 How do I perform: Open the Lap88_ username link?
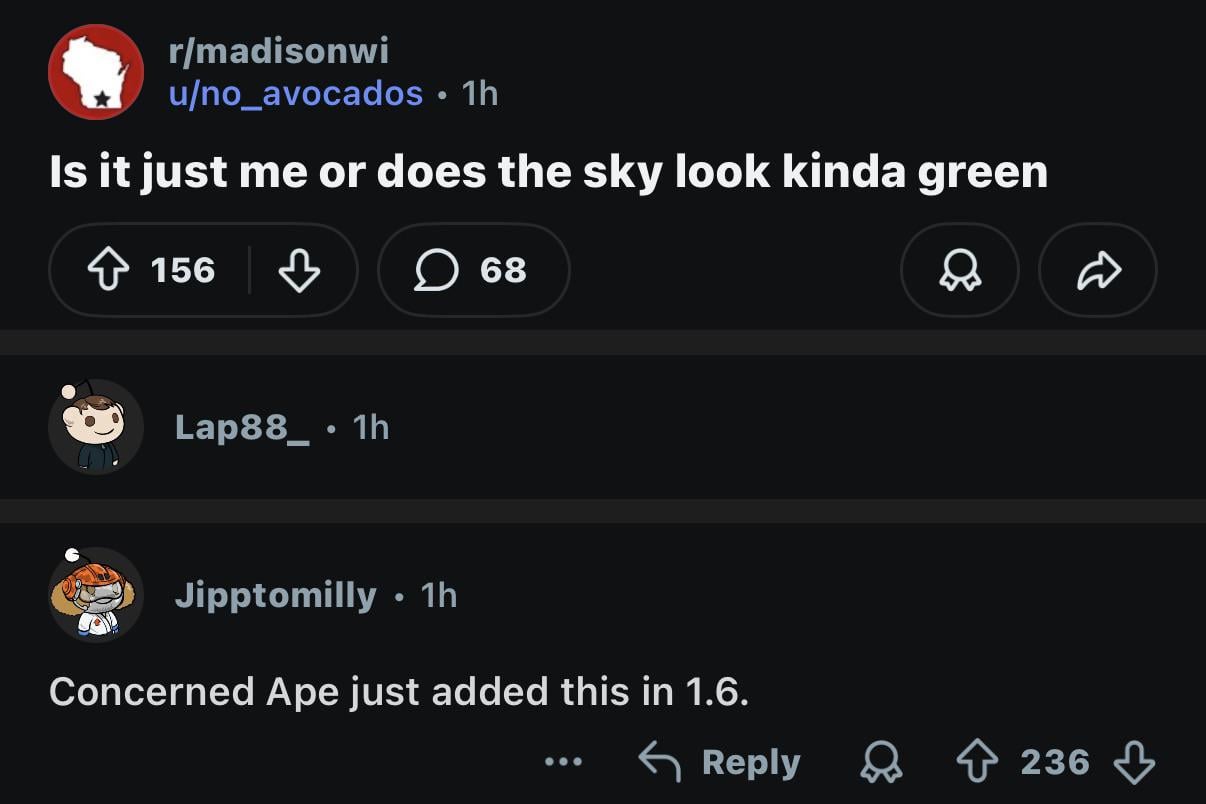click(x=242, y=428)
